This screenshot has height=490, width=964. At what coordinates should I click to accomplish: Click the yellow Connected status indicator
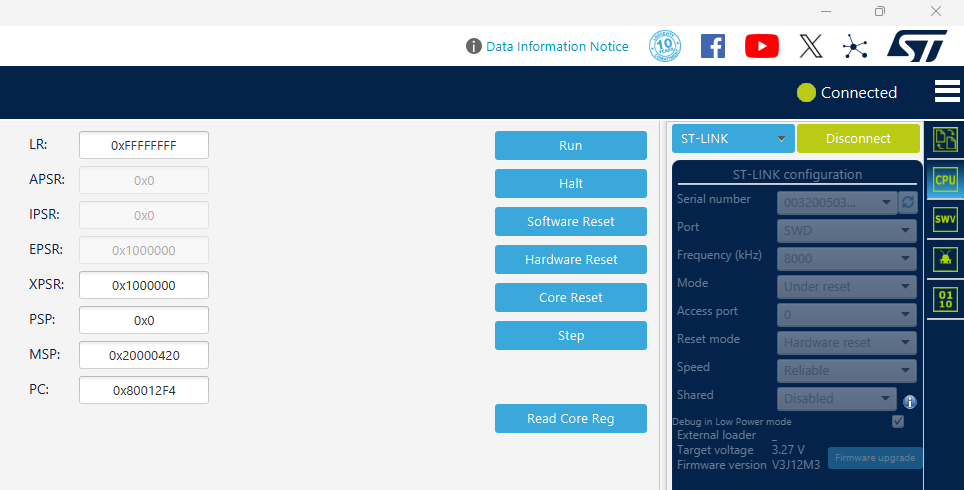(x=806, y=92)
